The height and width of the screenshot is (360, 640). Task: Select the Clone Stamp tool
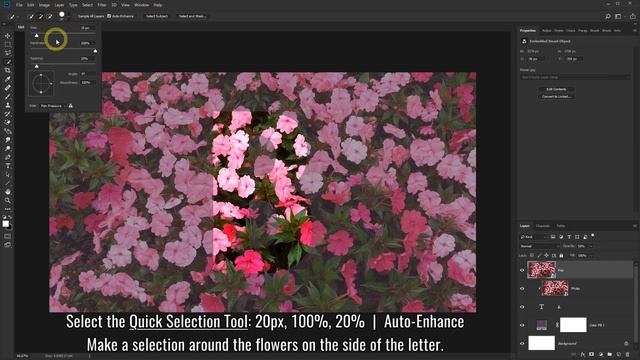(7, 105)
